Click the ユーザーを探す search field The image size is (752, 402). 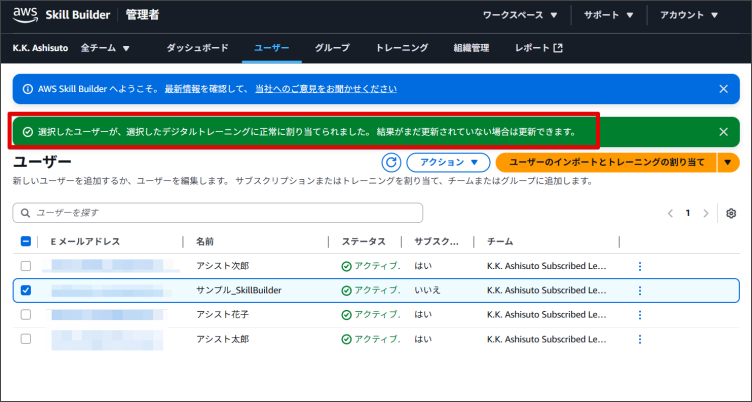tap(218, 213)
